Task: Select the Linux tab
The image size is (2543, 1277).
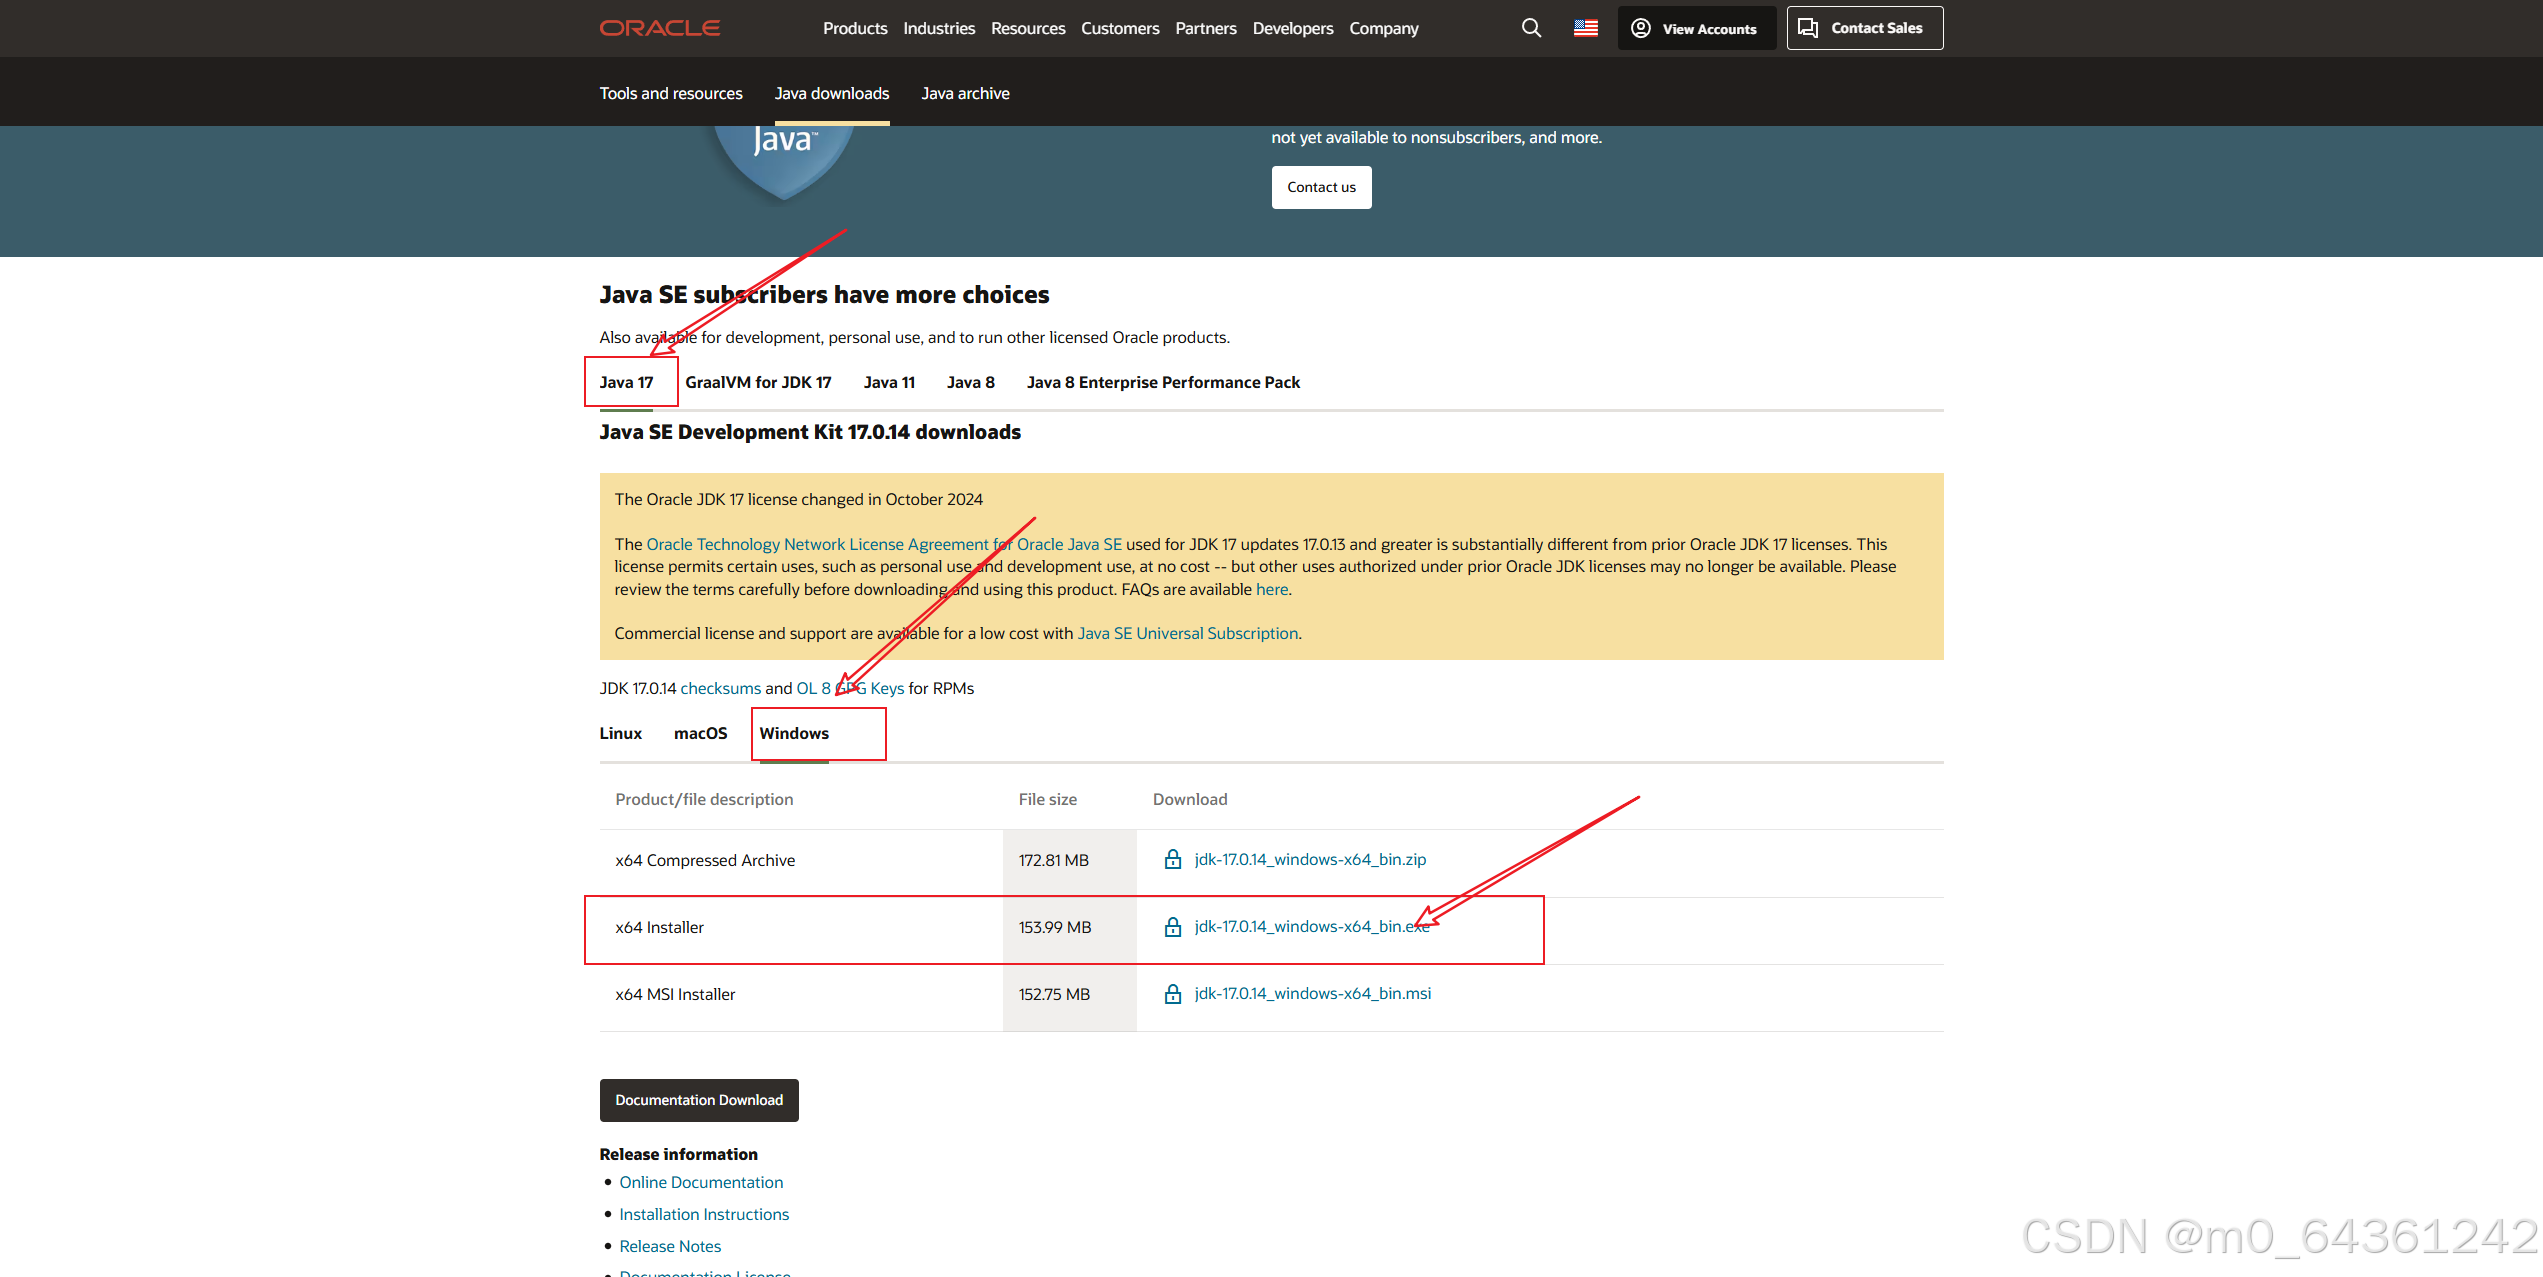Action: (620, 733)
